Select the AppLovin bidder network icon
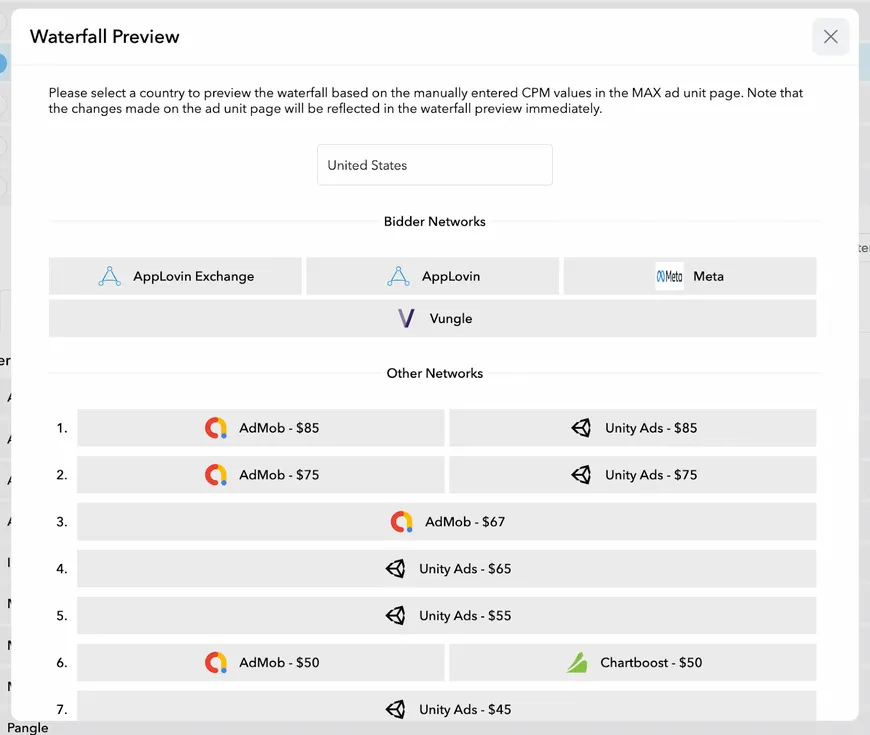Screen dimensions: 870x735 399,276
